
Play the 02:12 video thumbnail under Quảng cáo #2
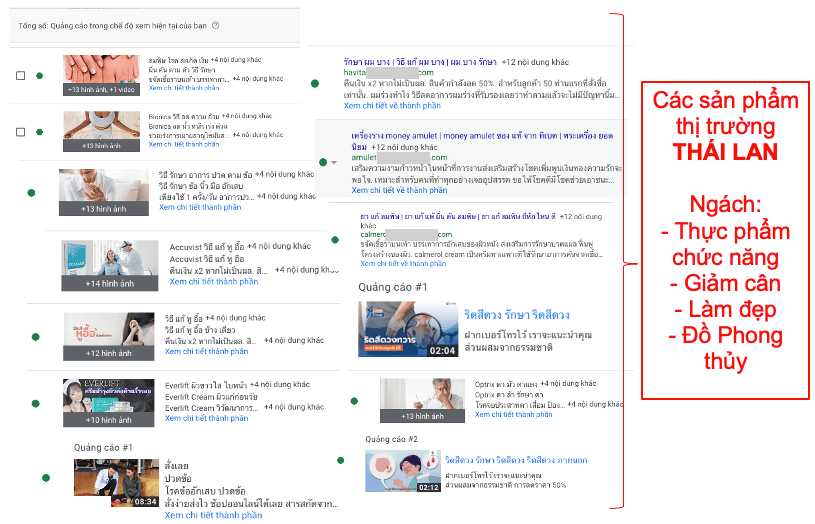[403, 471]
